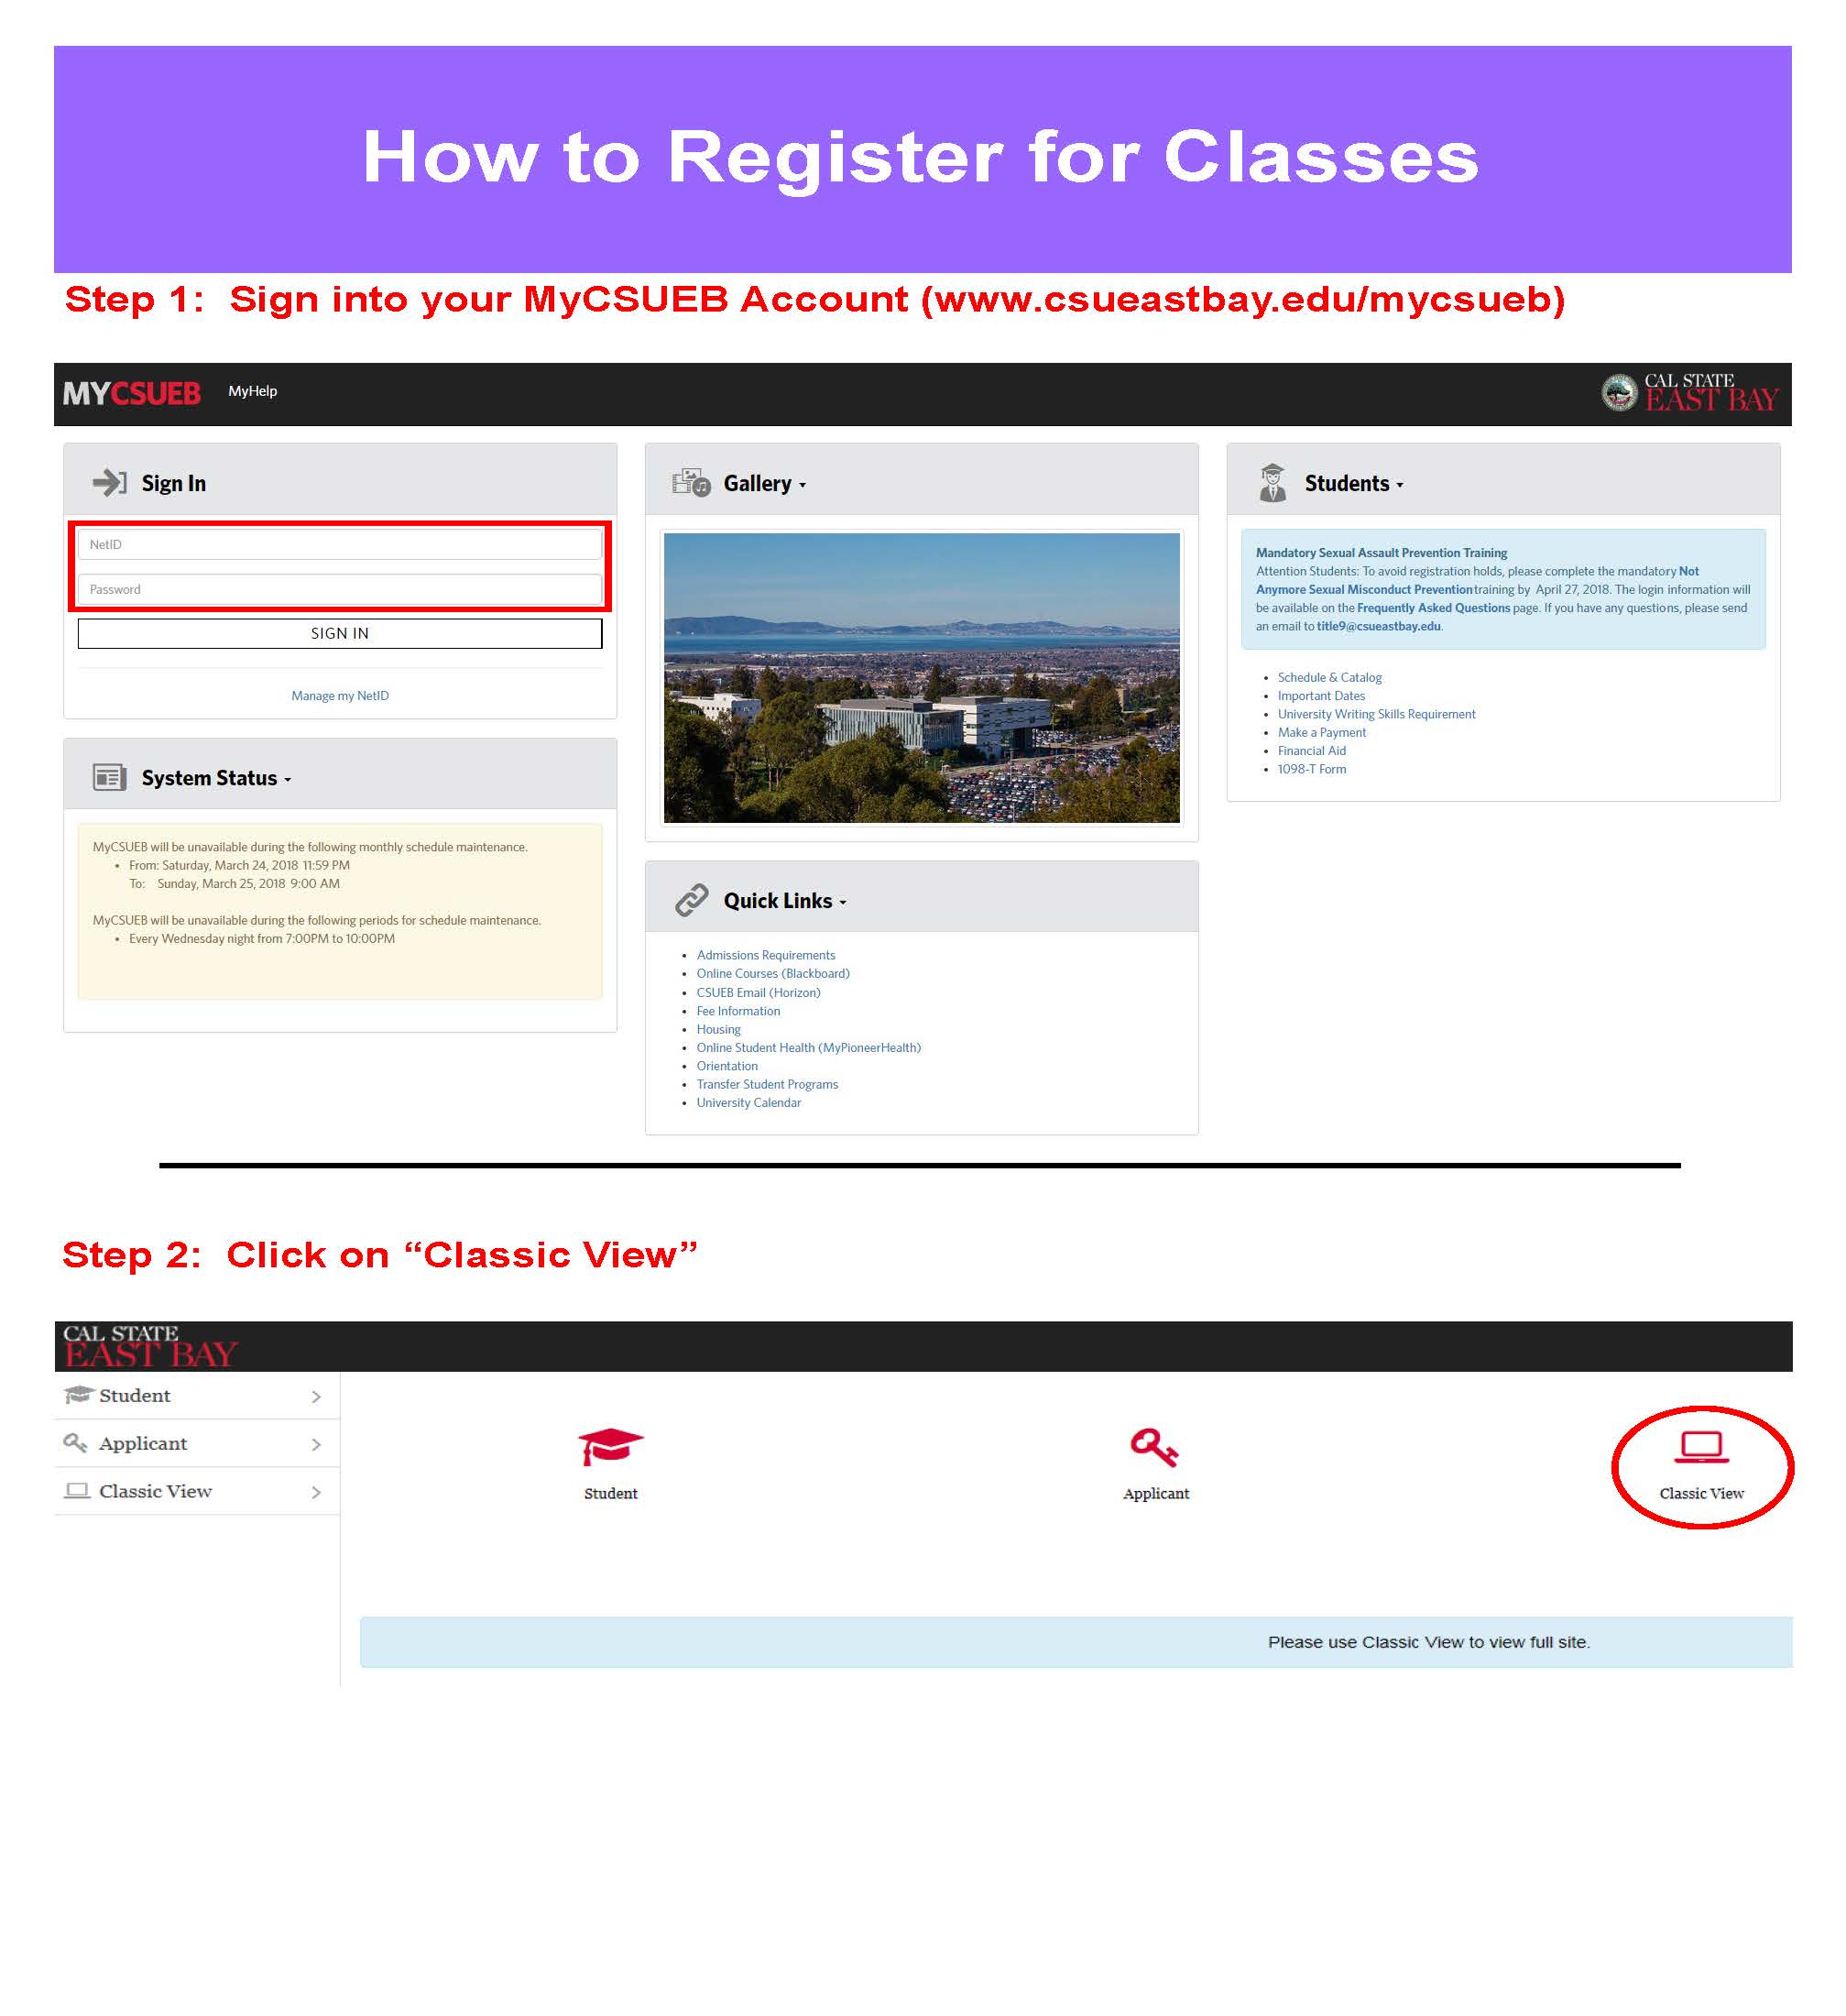Expand the Classic View menu item
Viewport: 1846px width, 2016px height.
[318, 1489]
